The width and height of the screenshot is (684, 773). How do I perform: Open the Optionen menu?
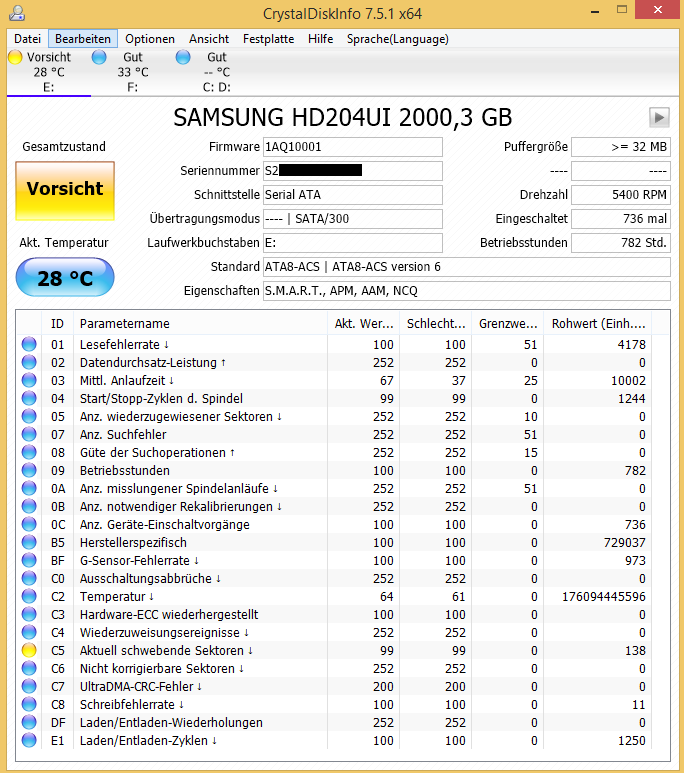(x=150, y=39)
